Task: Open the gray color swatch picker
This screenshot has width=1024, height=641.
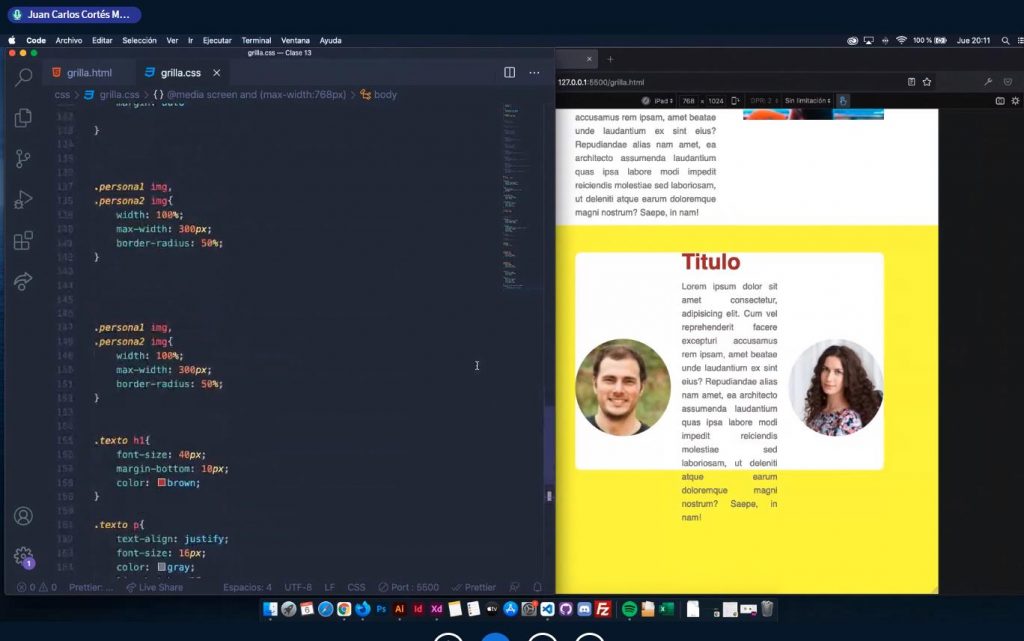Action: [x=161, y=567]
